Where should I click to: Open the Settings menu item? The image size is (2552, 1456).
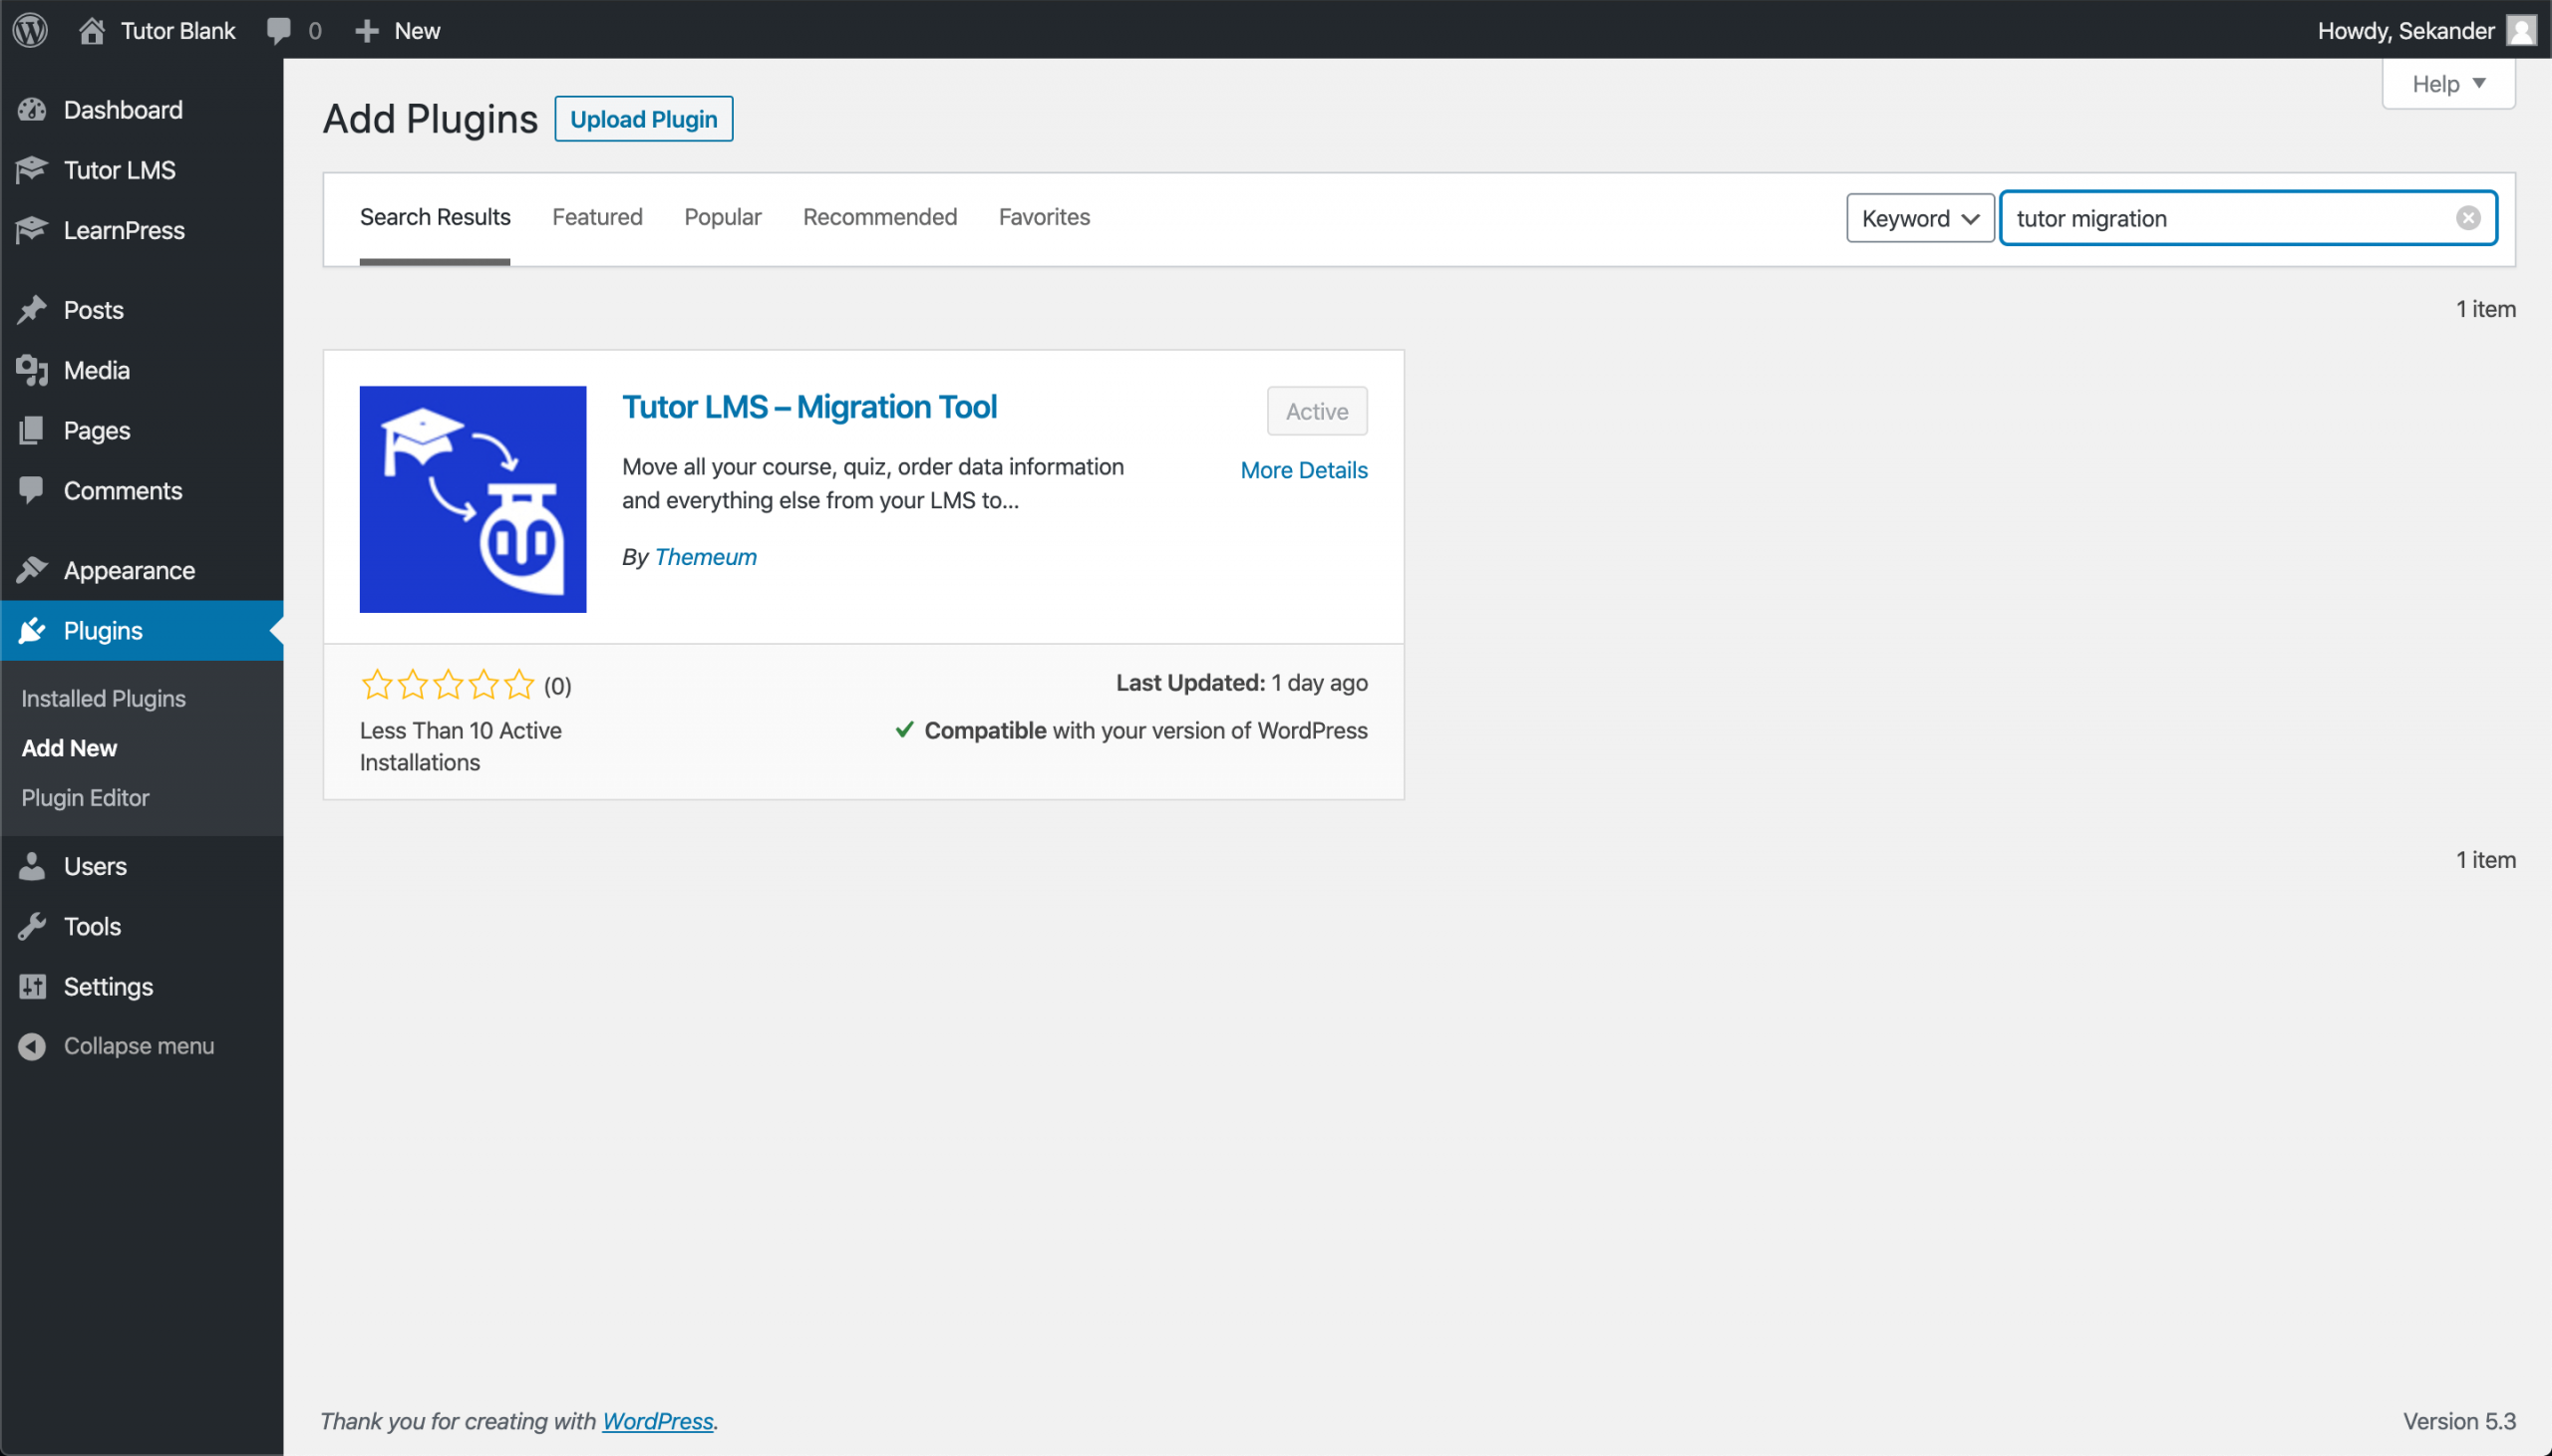pos(108,986)
